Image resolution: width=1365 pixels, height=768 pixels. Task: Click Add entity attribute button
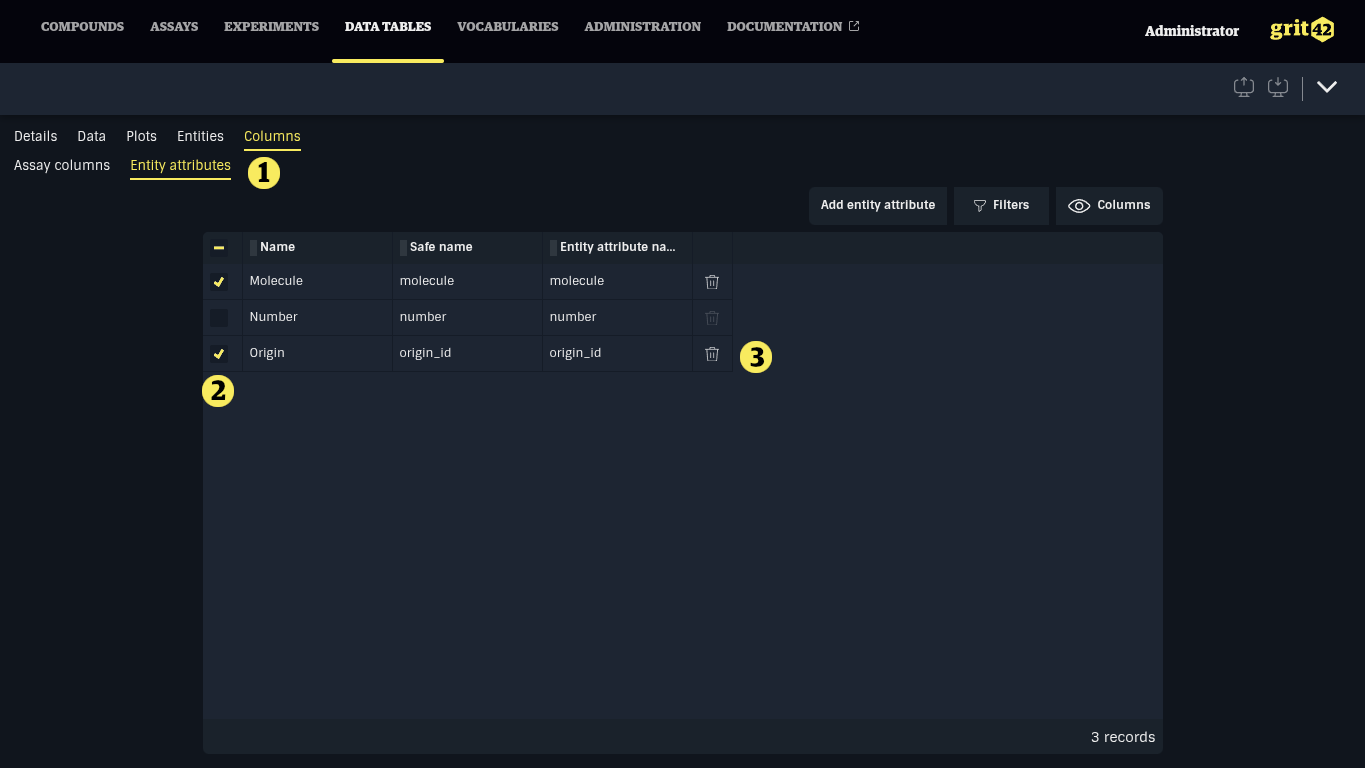click(877, 205)
